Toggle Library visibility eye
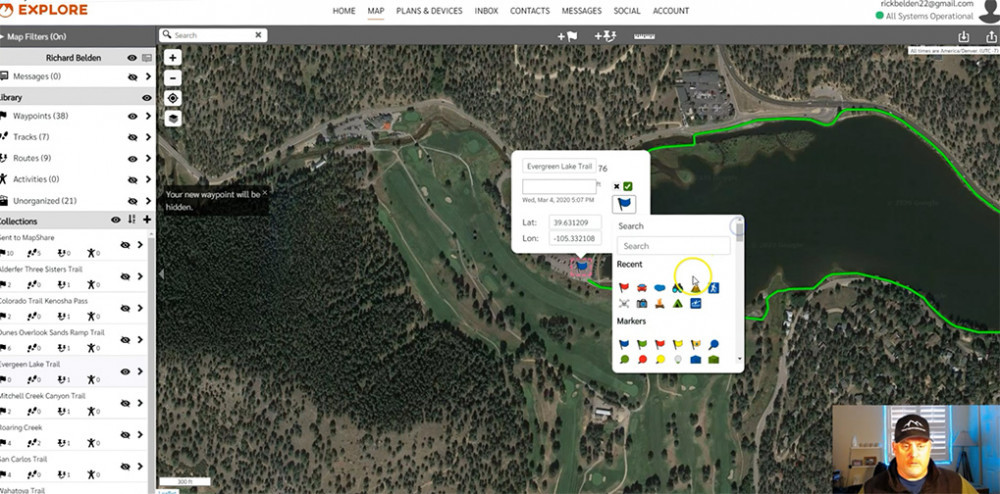Screen dimensions: 1000x494 coord(147,98)
